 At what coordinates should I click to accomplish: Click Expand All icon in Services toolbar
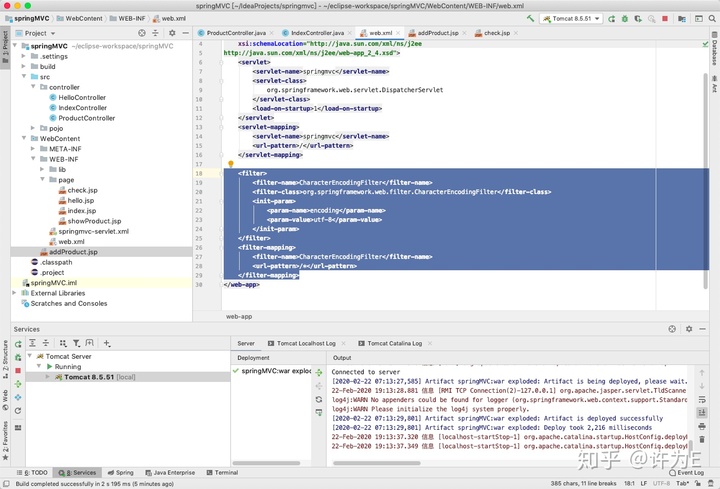(x=32, y=343)
